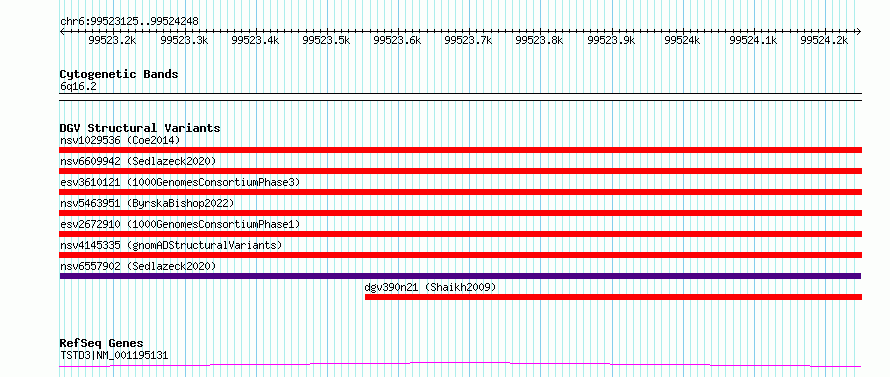The width and height of the screenshot is (890, 377).
Task: Click the red bar for esv3610121
Action: [460, 192]
